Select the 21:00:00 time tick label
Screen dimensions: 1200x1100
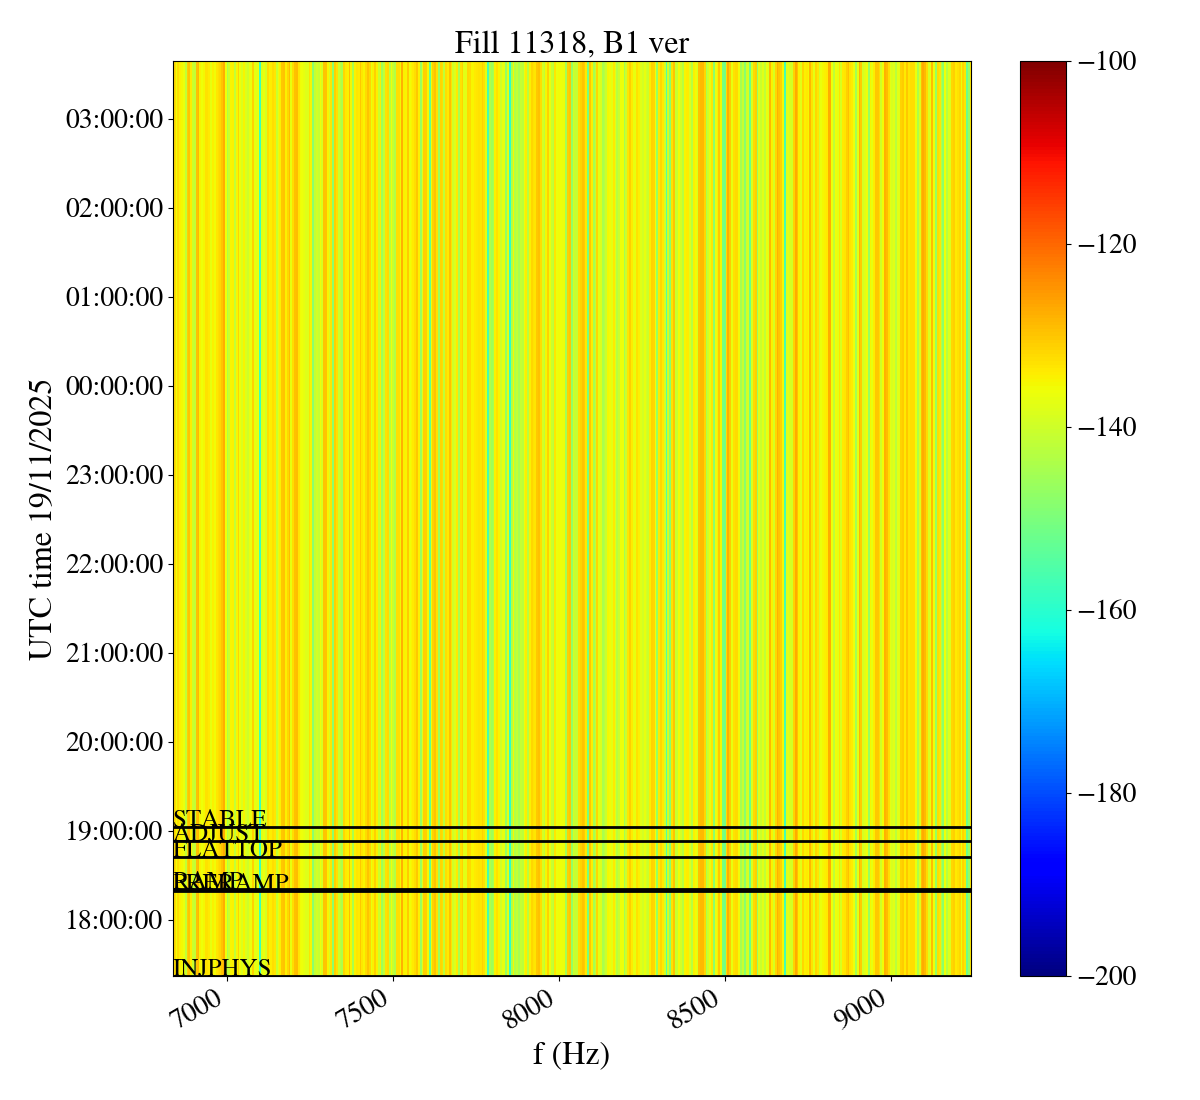(x=114, y=653)
